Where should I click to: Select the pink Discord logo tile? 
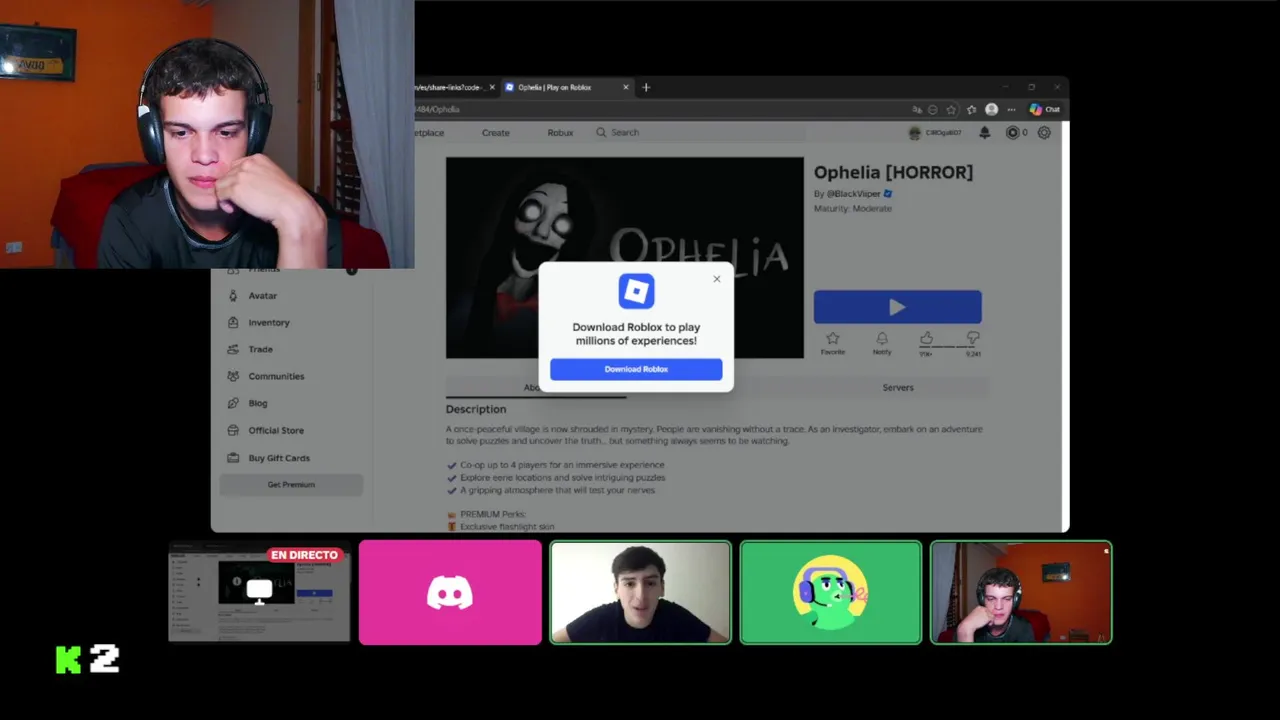[x=450, y=593]
